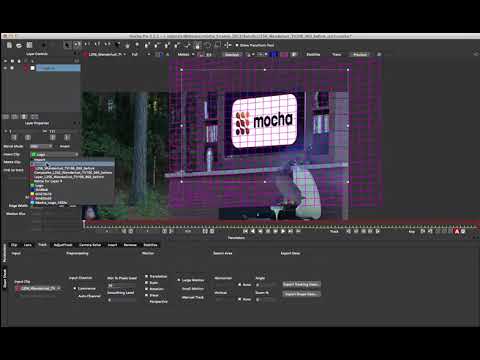Select Manual Track radio option
The width and height of the screenshot is (480, 360).
(179, 297)
